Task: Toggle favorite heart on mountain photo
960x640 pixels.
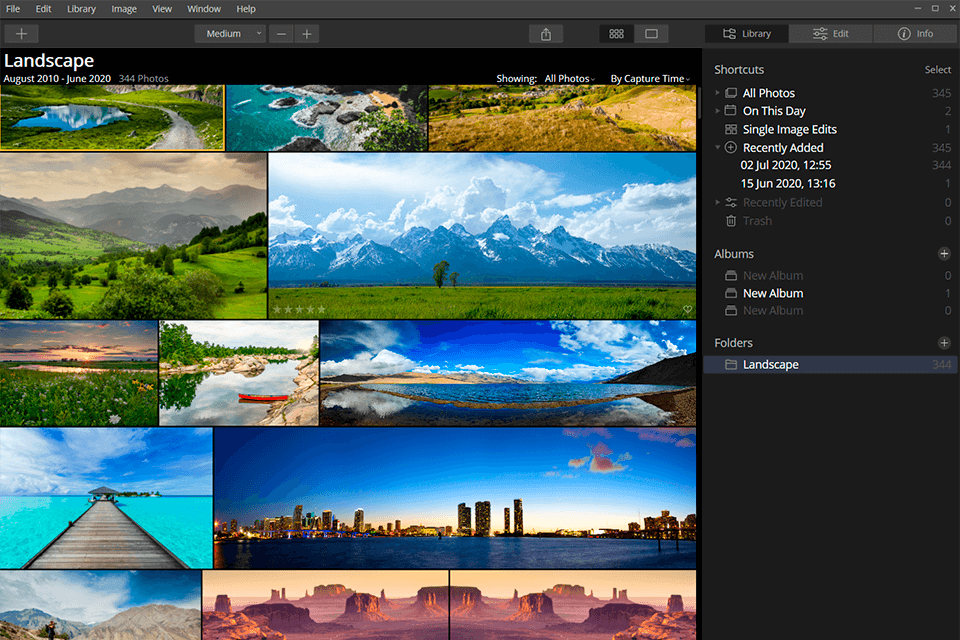Action: click(x=687, y=311)
